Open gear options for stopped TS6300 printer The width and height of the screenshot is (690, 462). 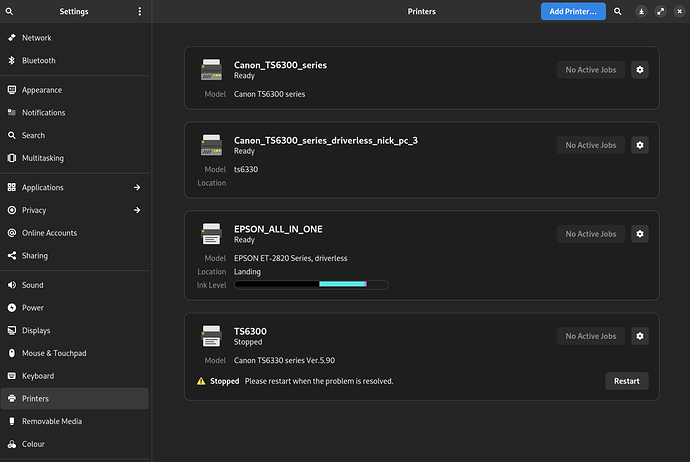639,336
